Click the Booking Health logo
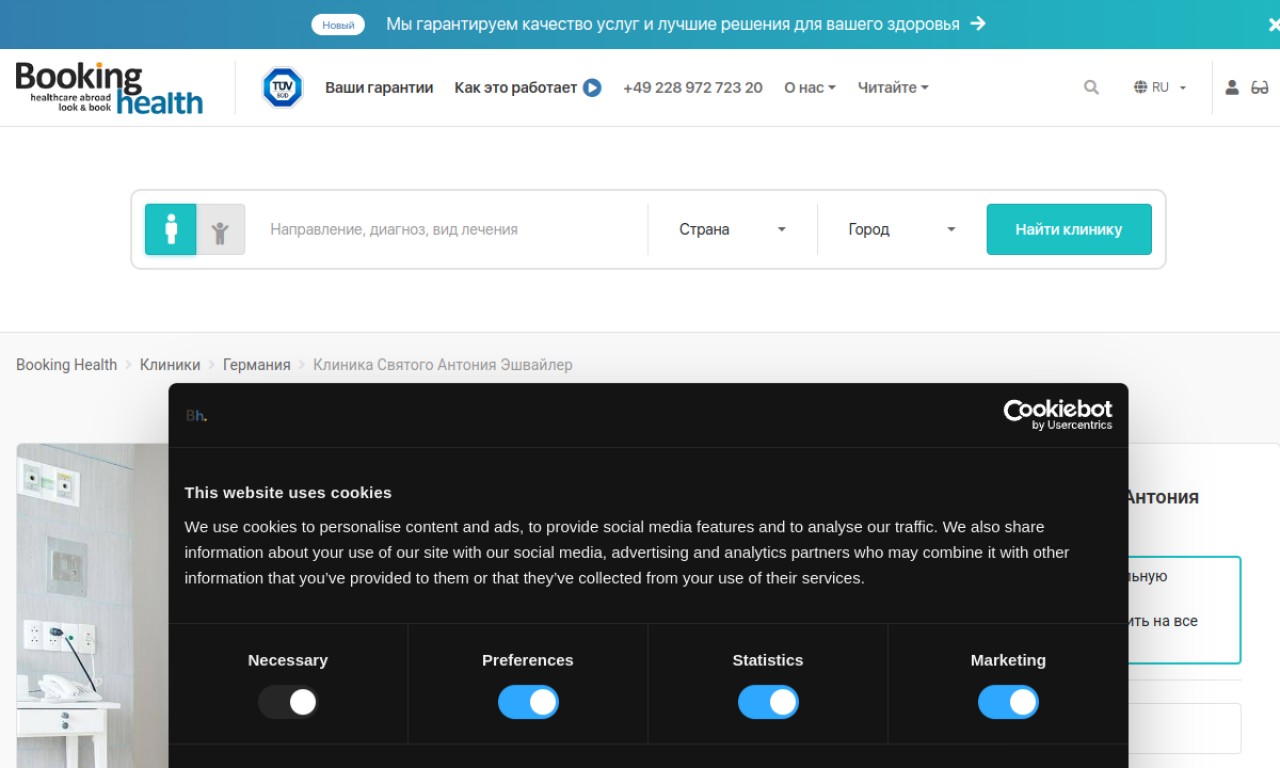Viewport: 1280px width, 768px height. [109, 88]
